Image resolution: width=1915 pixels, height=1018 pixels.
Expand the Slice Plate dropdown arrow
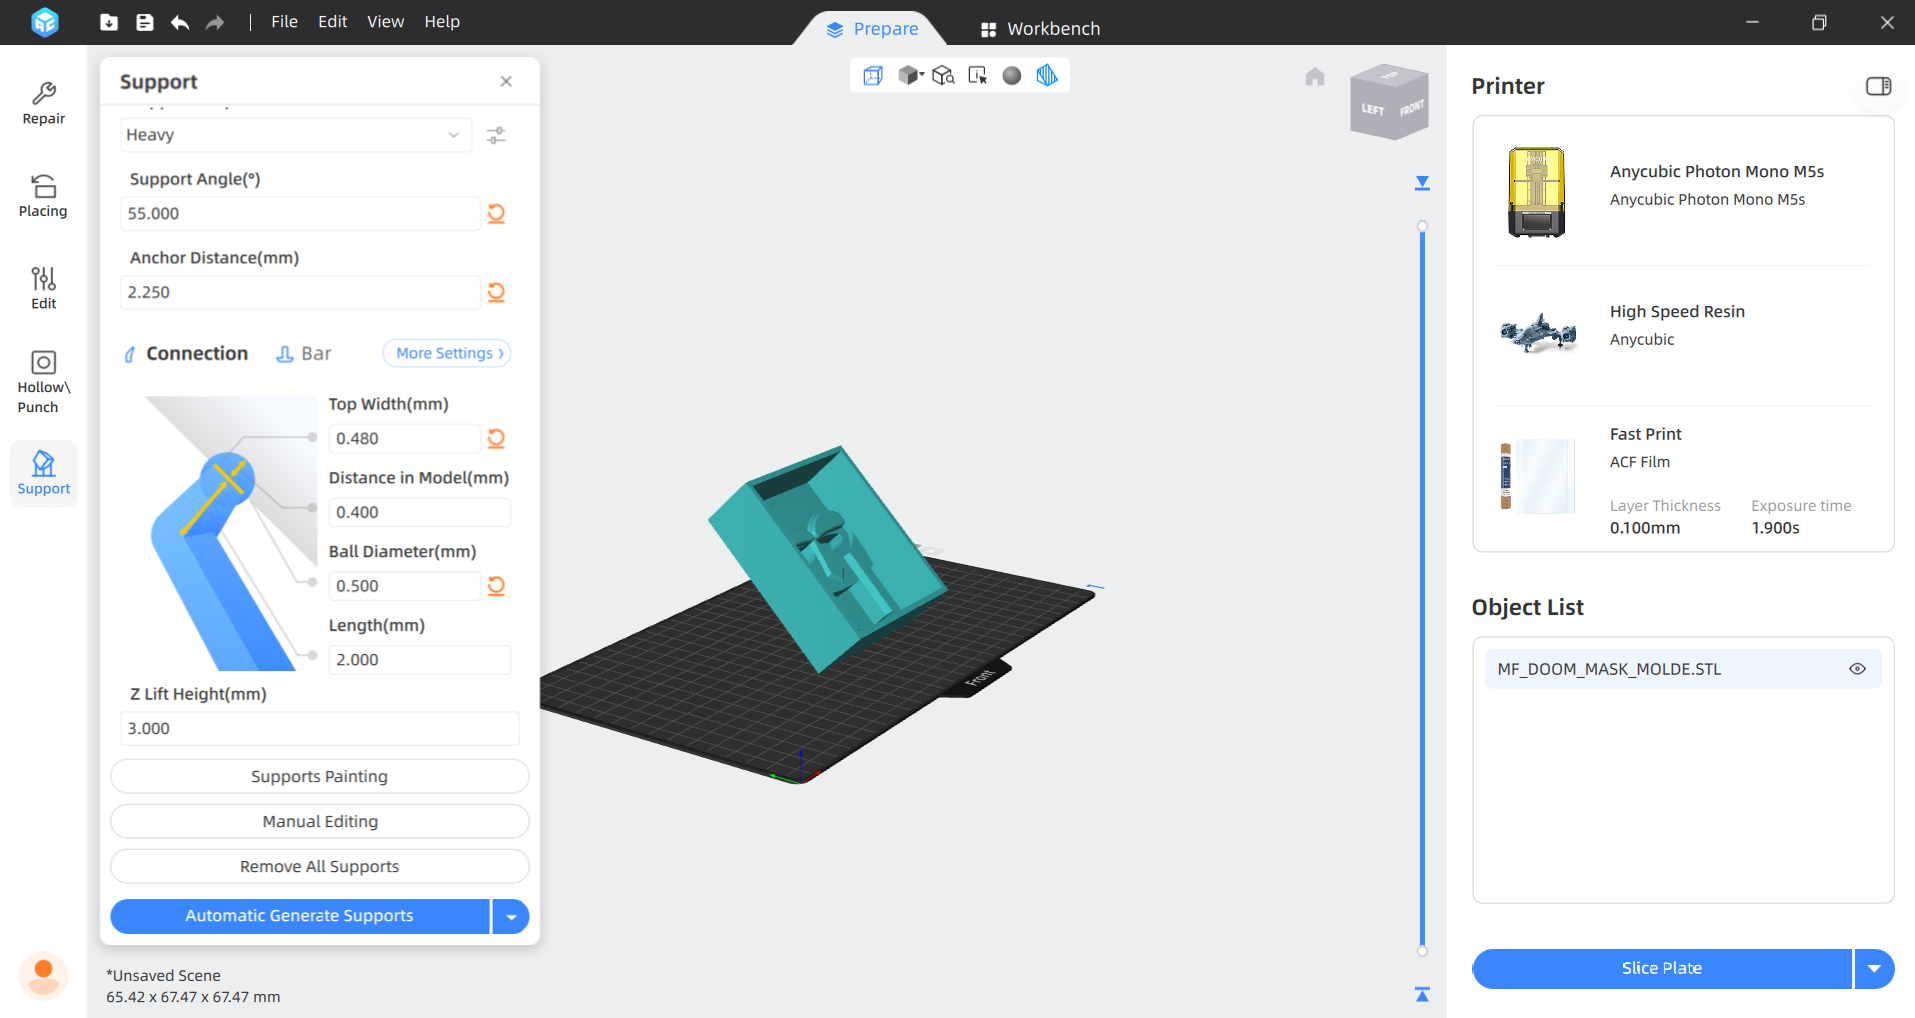(1875, 968)
